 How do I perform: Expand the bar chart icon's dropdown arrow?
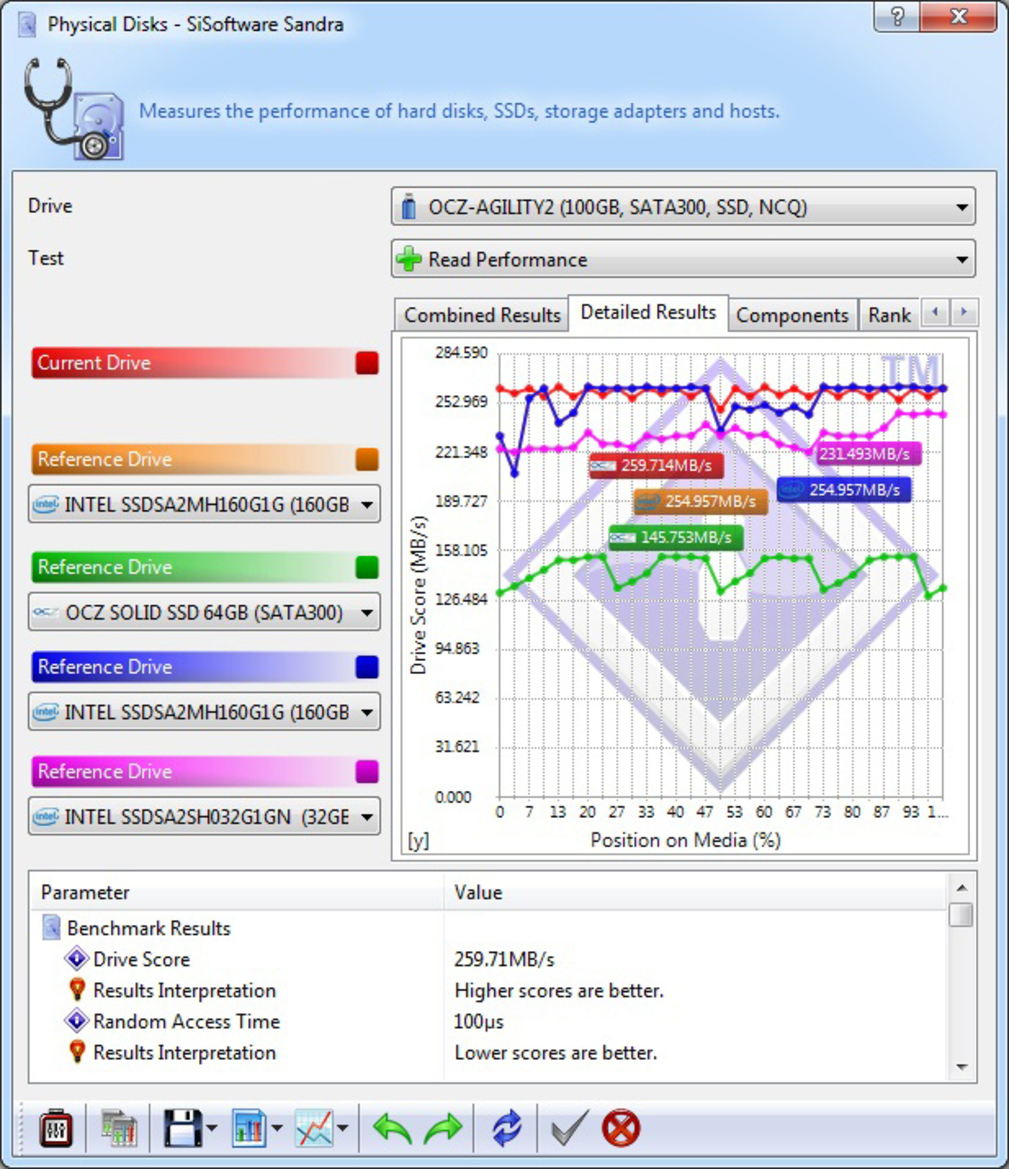[277, 1128]
